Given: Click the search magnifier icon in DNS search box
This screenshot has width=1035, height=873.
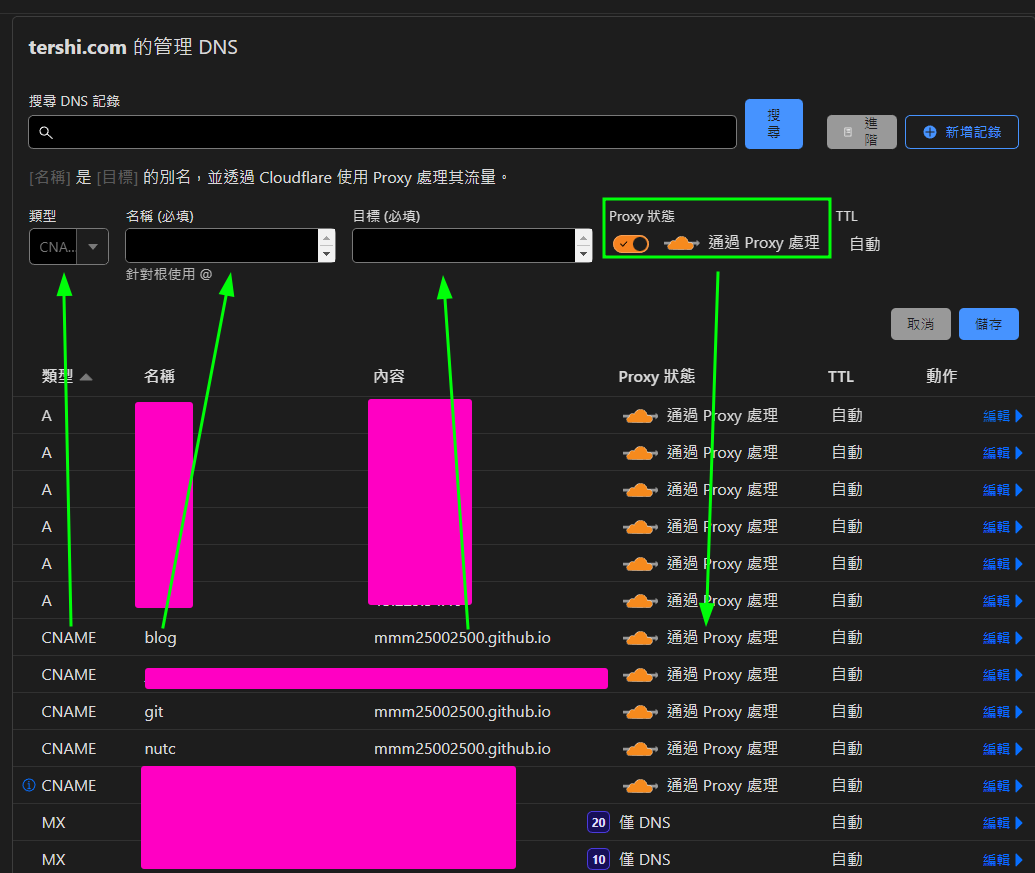Looking at the screenshot, I should pyautogui.click(x=46, y=133).
